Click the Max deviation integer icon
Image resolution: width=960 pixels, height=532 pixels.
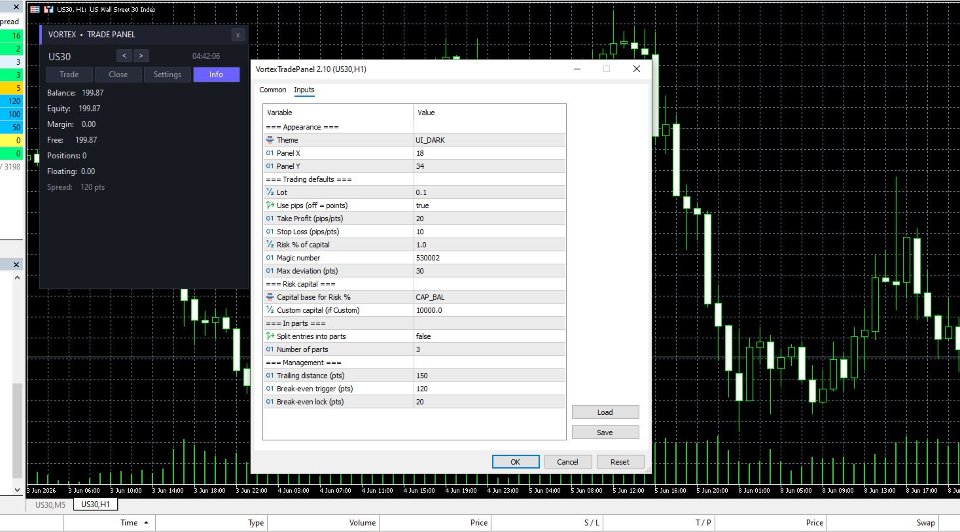click(x=270, y=271)
